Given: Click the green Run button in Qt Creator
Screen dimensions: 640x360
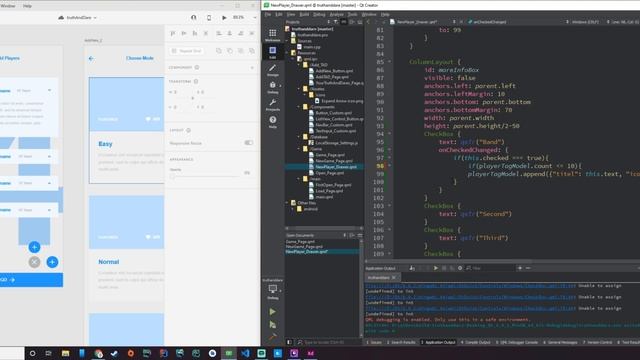Looking at the screenshot, I should tap(272, 312).
